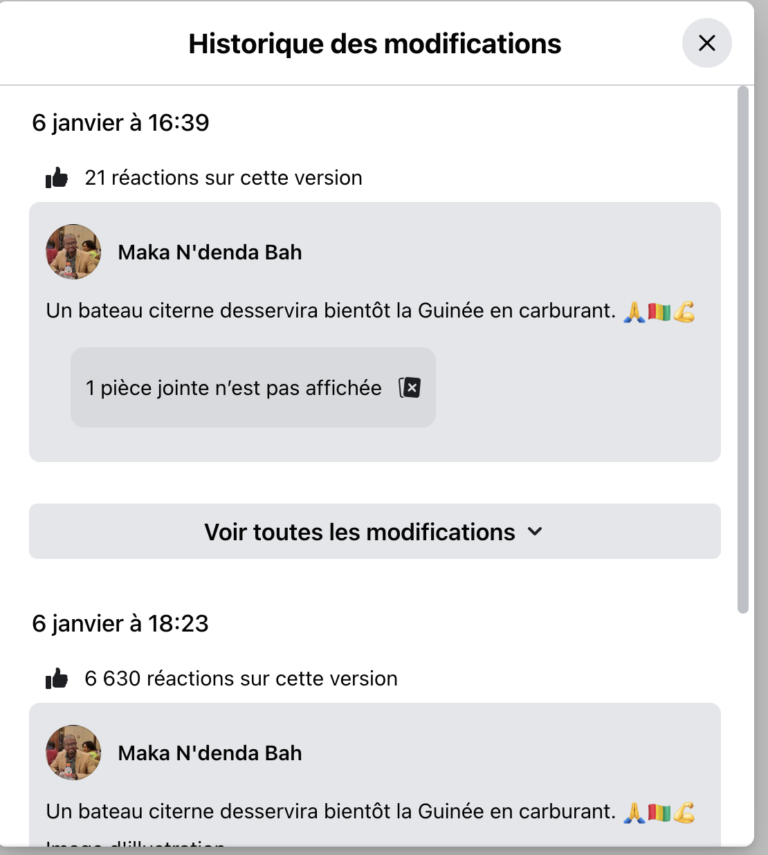Expand Voir toutes les modifications
This screenshot has width=768, height=855.
tap(375, 531)
